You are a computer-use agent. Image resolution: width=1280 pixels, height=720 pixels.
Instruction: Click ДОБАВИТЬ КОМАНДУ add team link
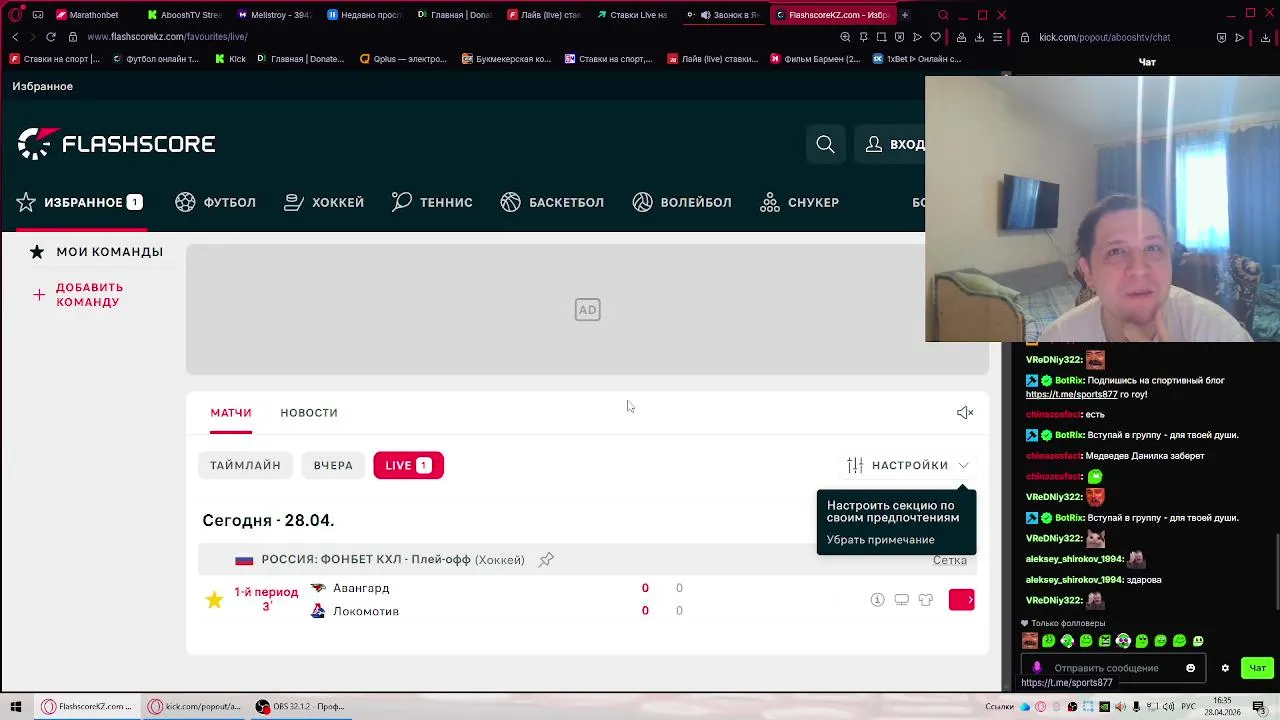point(78,295)
